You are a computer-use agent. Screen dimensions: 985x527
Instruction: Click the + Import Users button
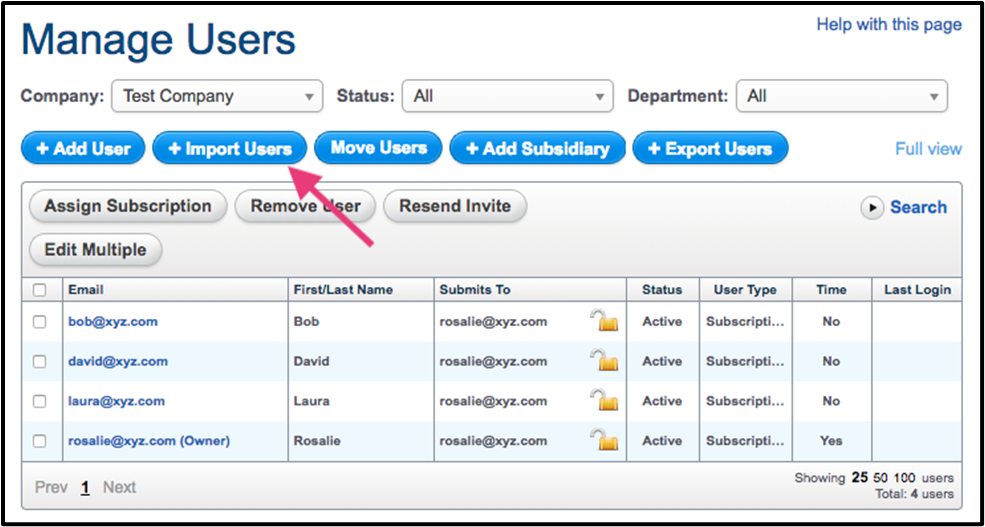click(x=230, y=149)
